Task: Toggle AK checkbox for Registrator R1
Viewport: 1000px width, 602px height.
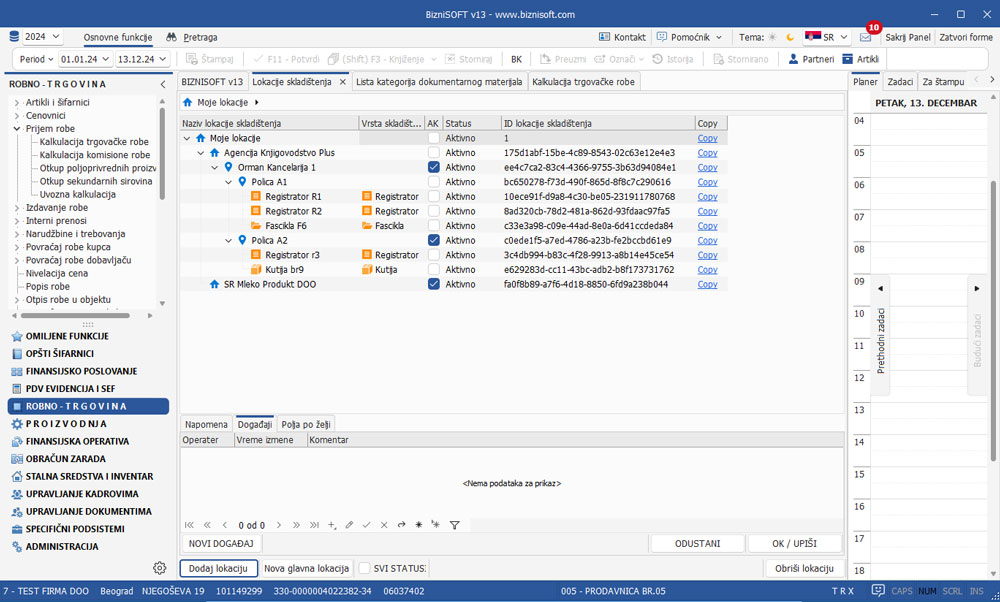Action: point(433,197)
